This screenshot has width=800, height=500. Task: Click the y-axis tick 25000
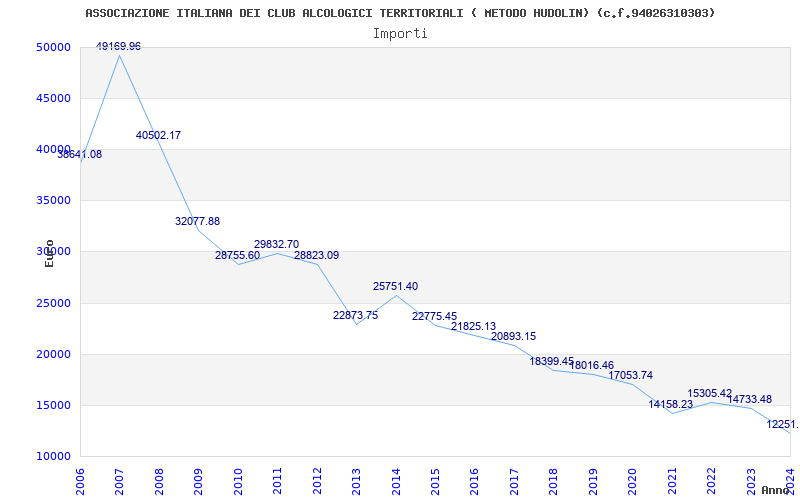click(53, 304)
